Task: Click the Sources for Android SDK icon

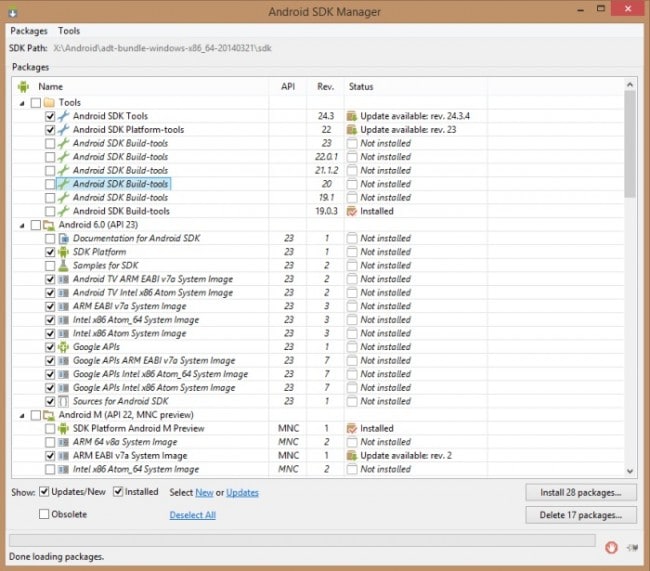Action: pos(63,401)
